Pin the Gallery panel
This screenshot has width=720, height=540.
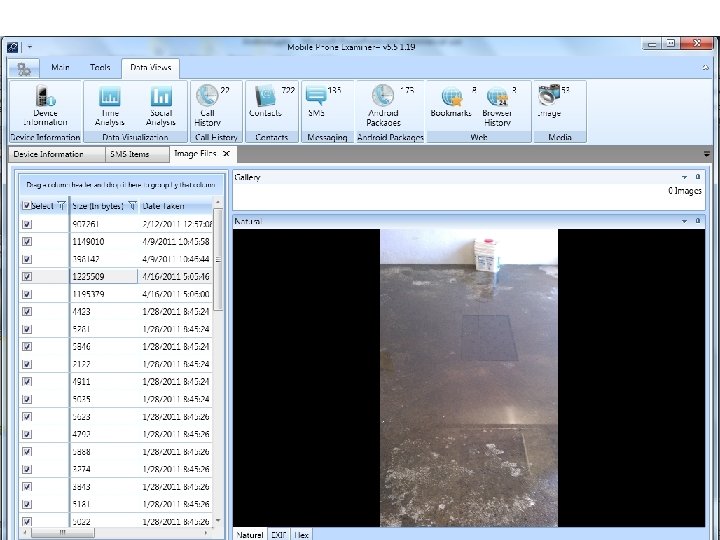pyautogui.click(x=698, y=177)
